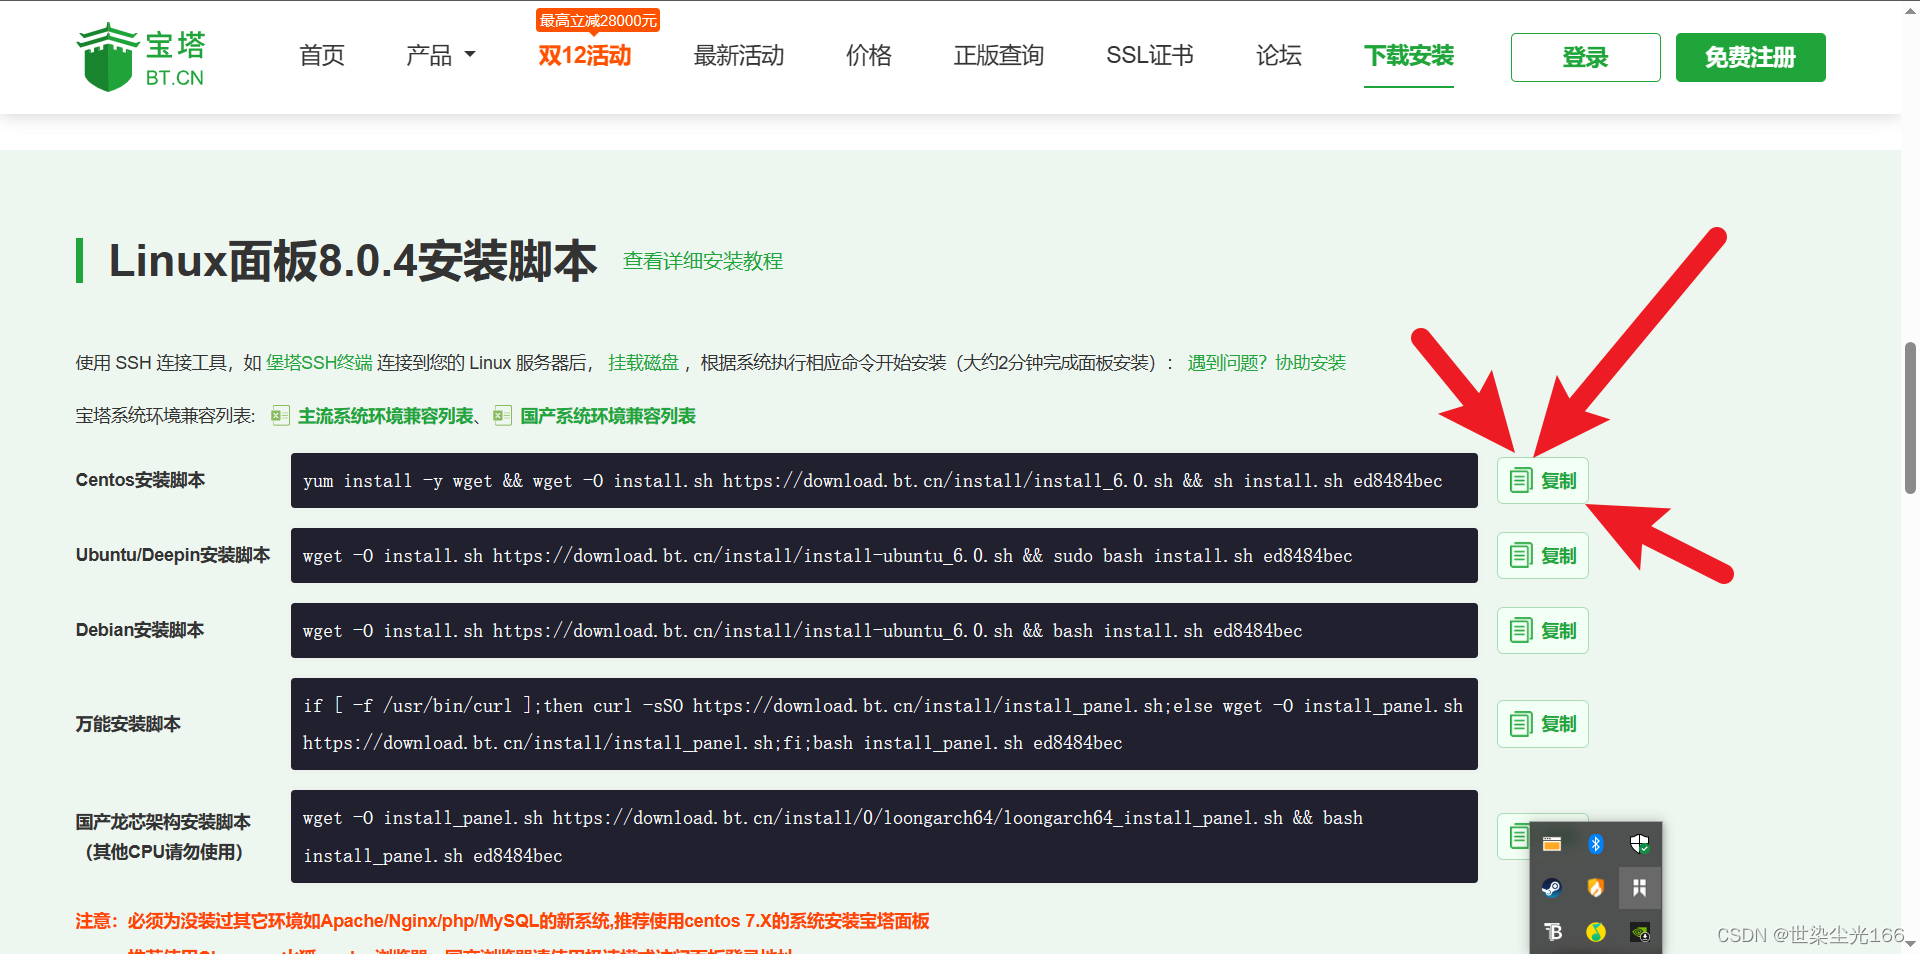
Task: Open QQ Music tray icon
Action: click(x=1596, y=932)
